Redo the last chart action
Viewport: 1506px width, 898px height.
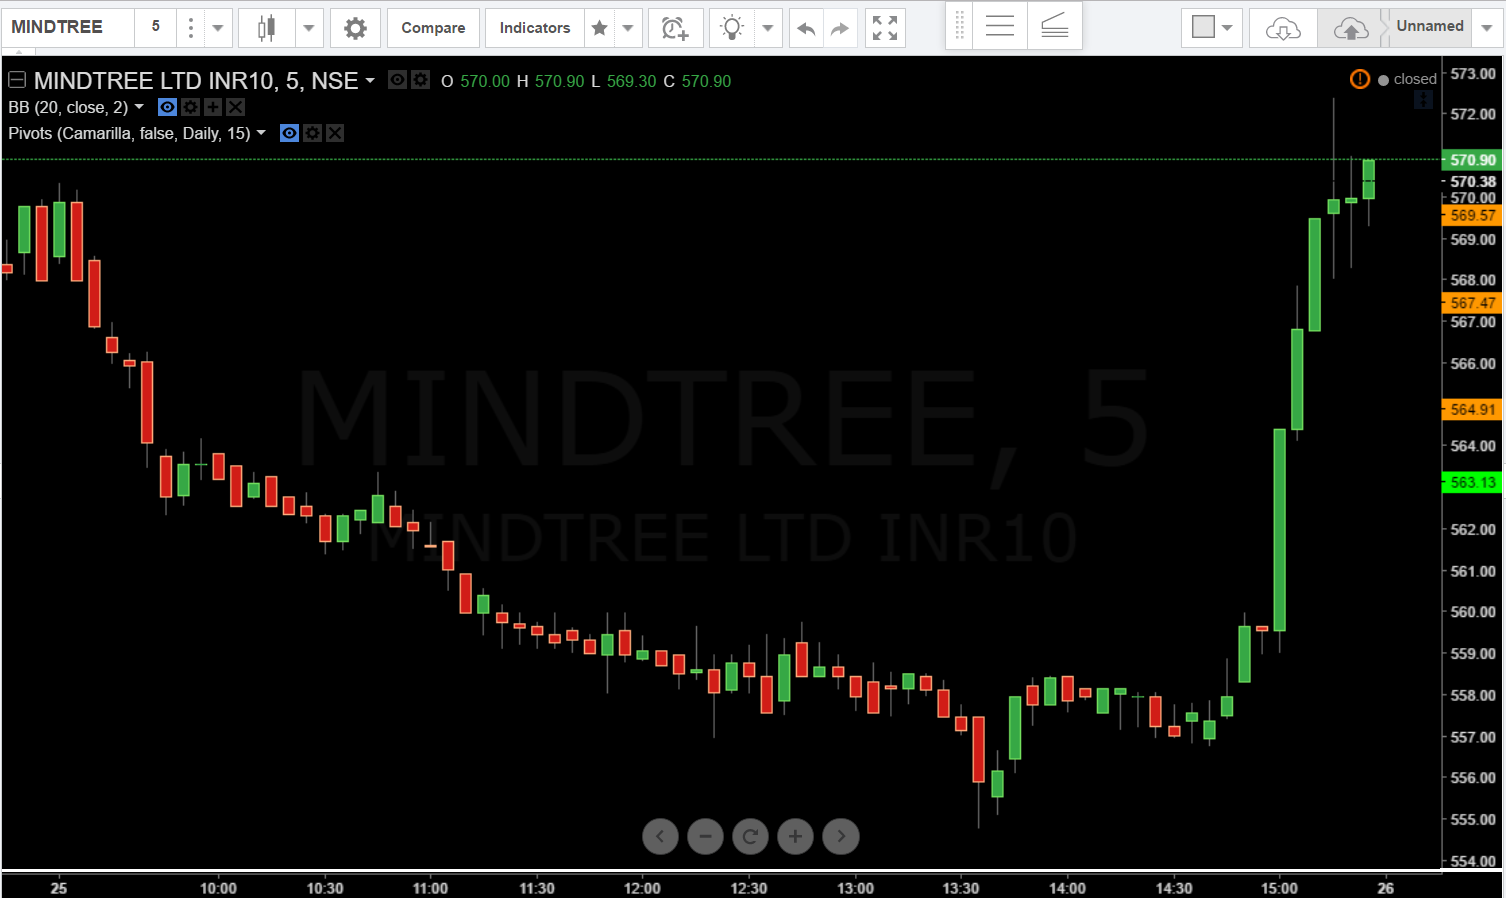pyautogui.click(x=840, y=28)
